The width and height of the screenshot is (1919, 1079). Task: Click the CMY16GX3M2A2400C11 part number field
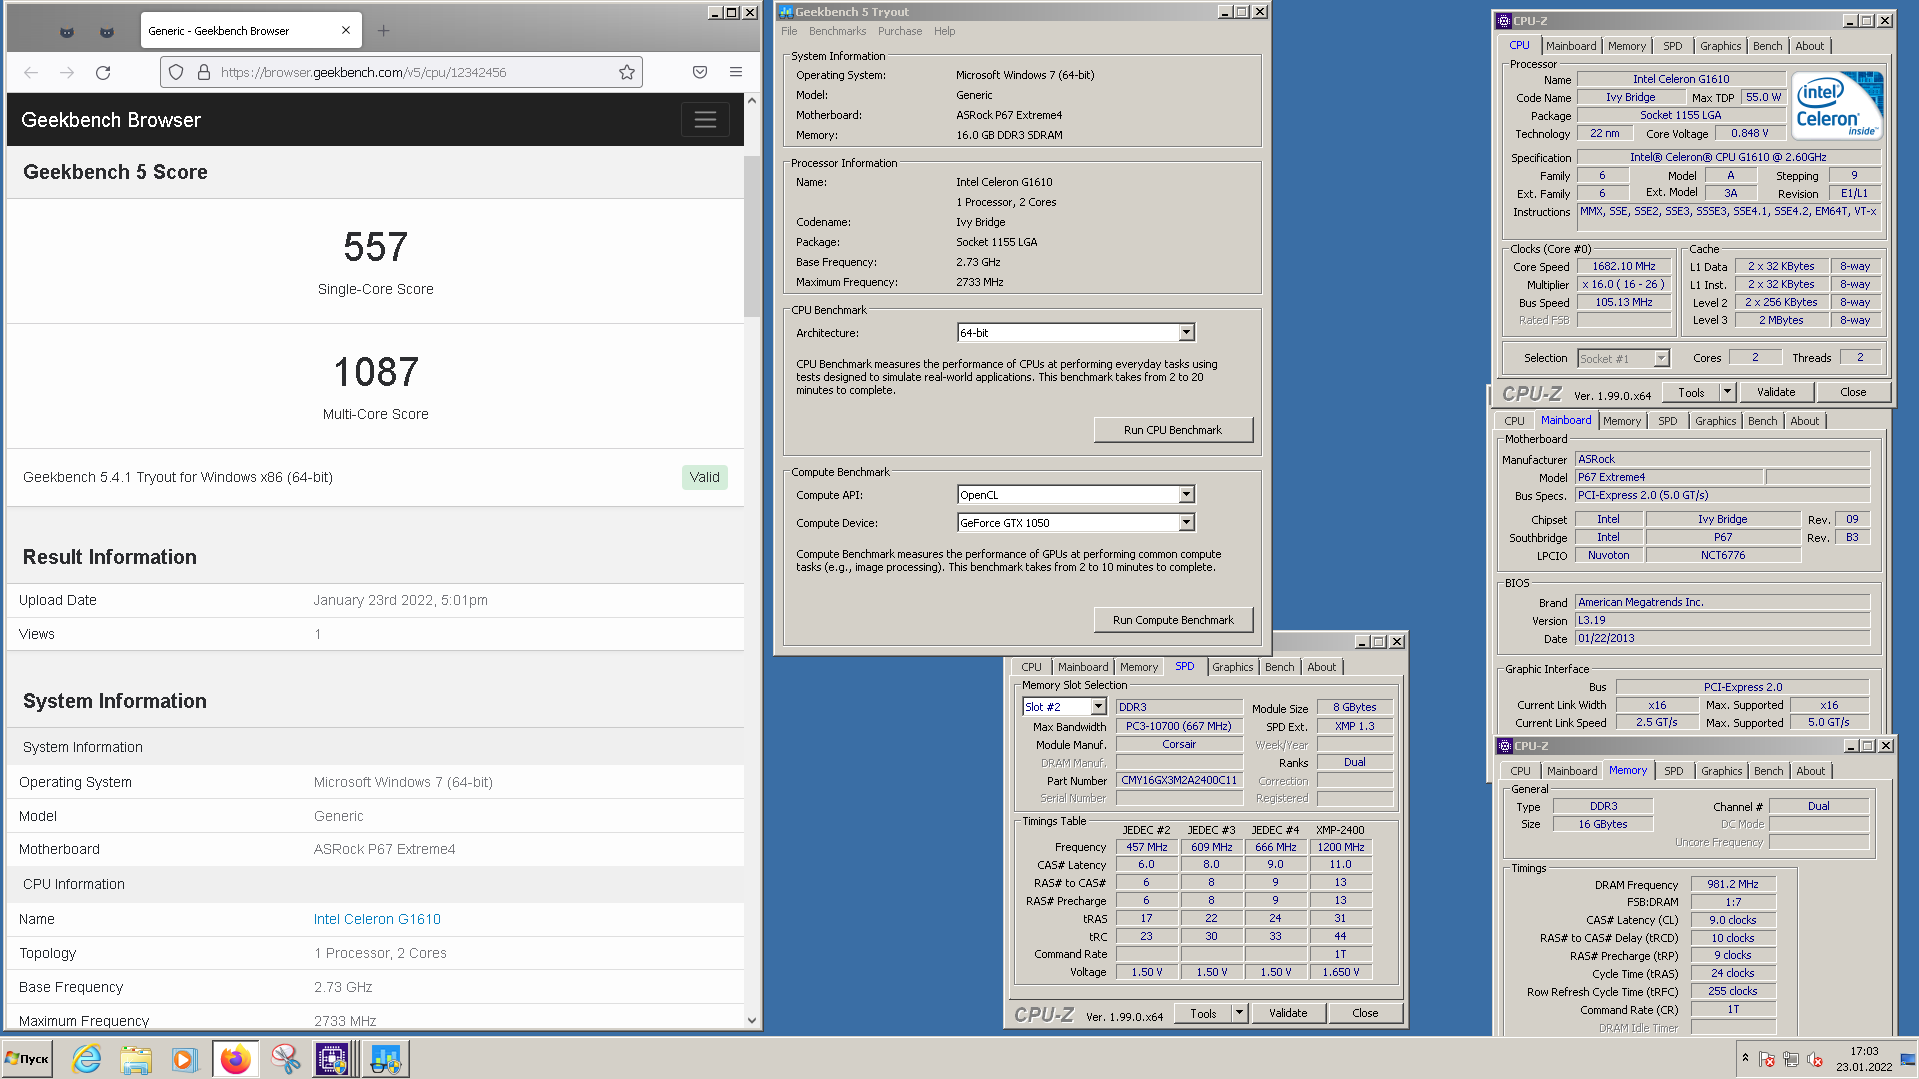1179,780
